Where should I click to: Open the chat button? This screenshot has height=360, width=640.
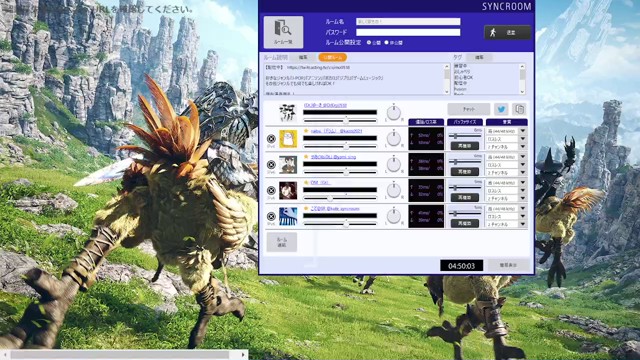469,109
